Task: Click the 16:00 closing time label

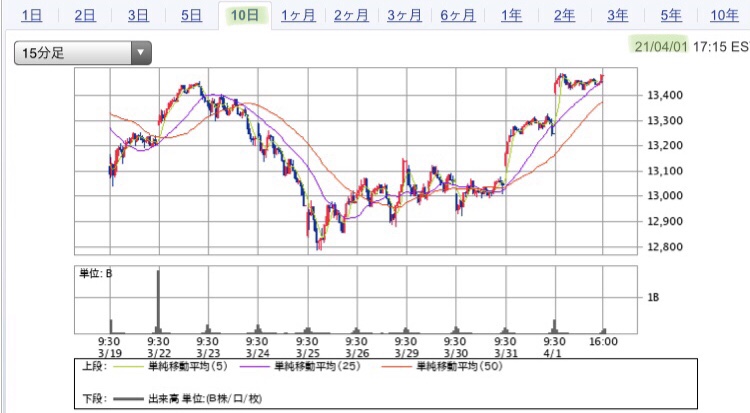Action: click(603, 342)
